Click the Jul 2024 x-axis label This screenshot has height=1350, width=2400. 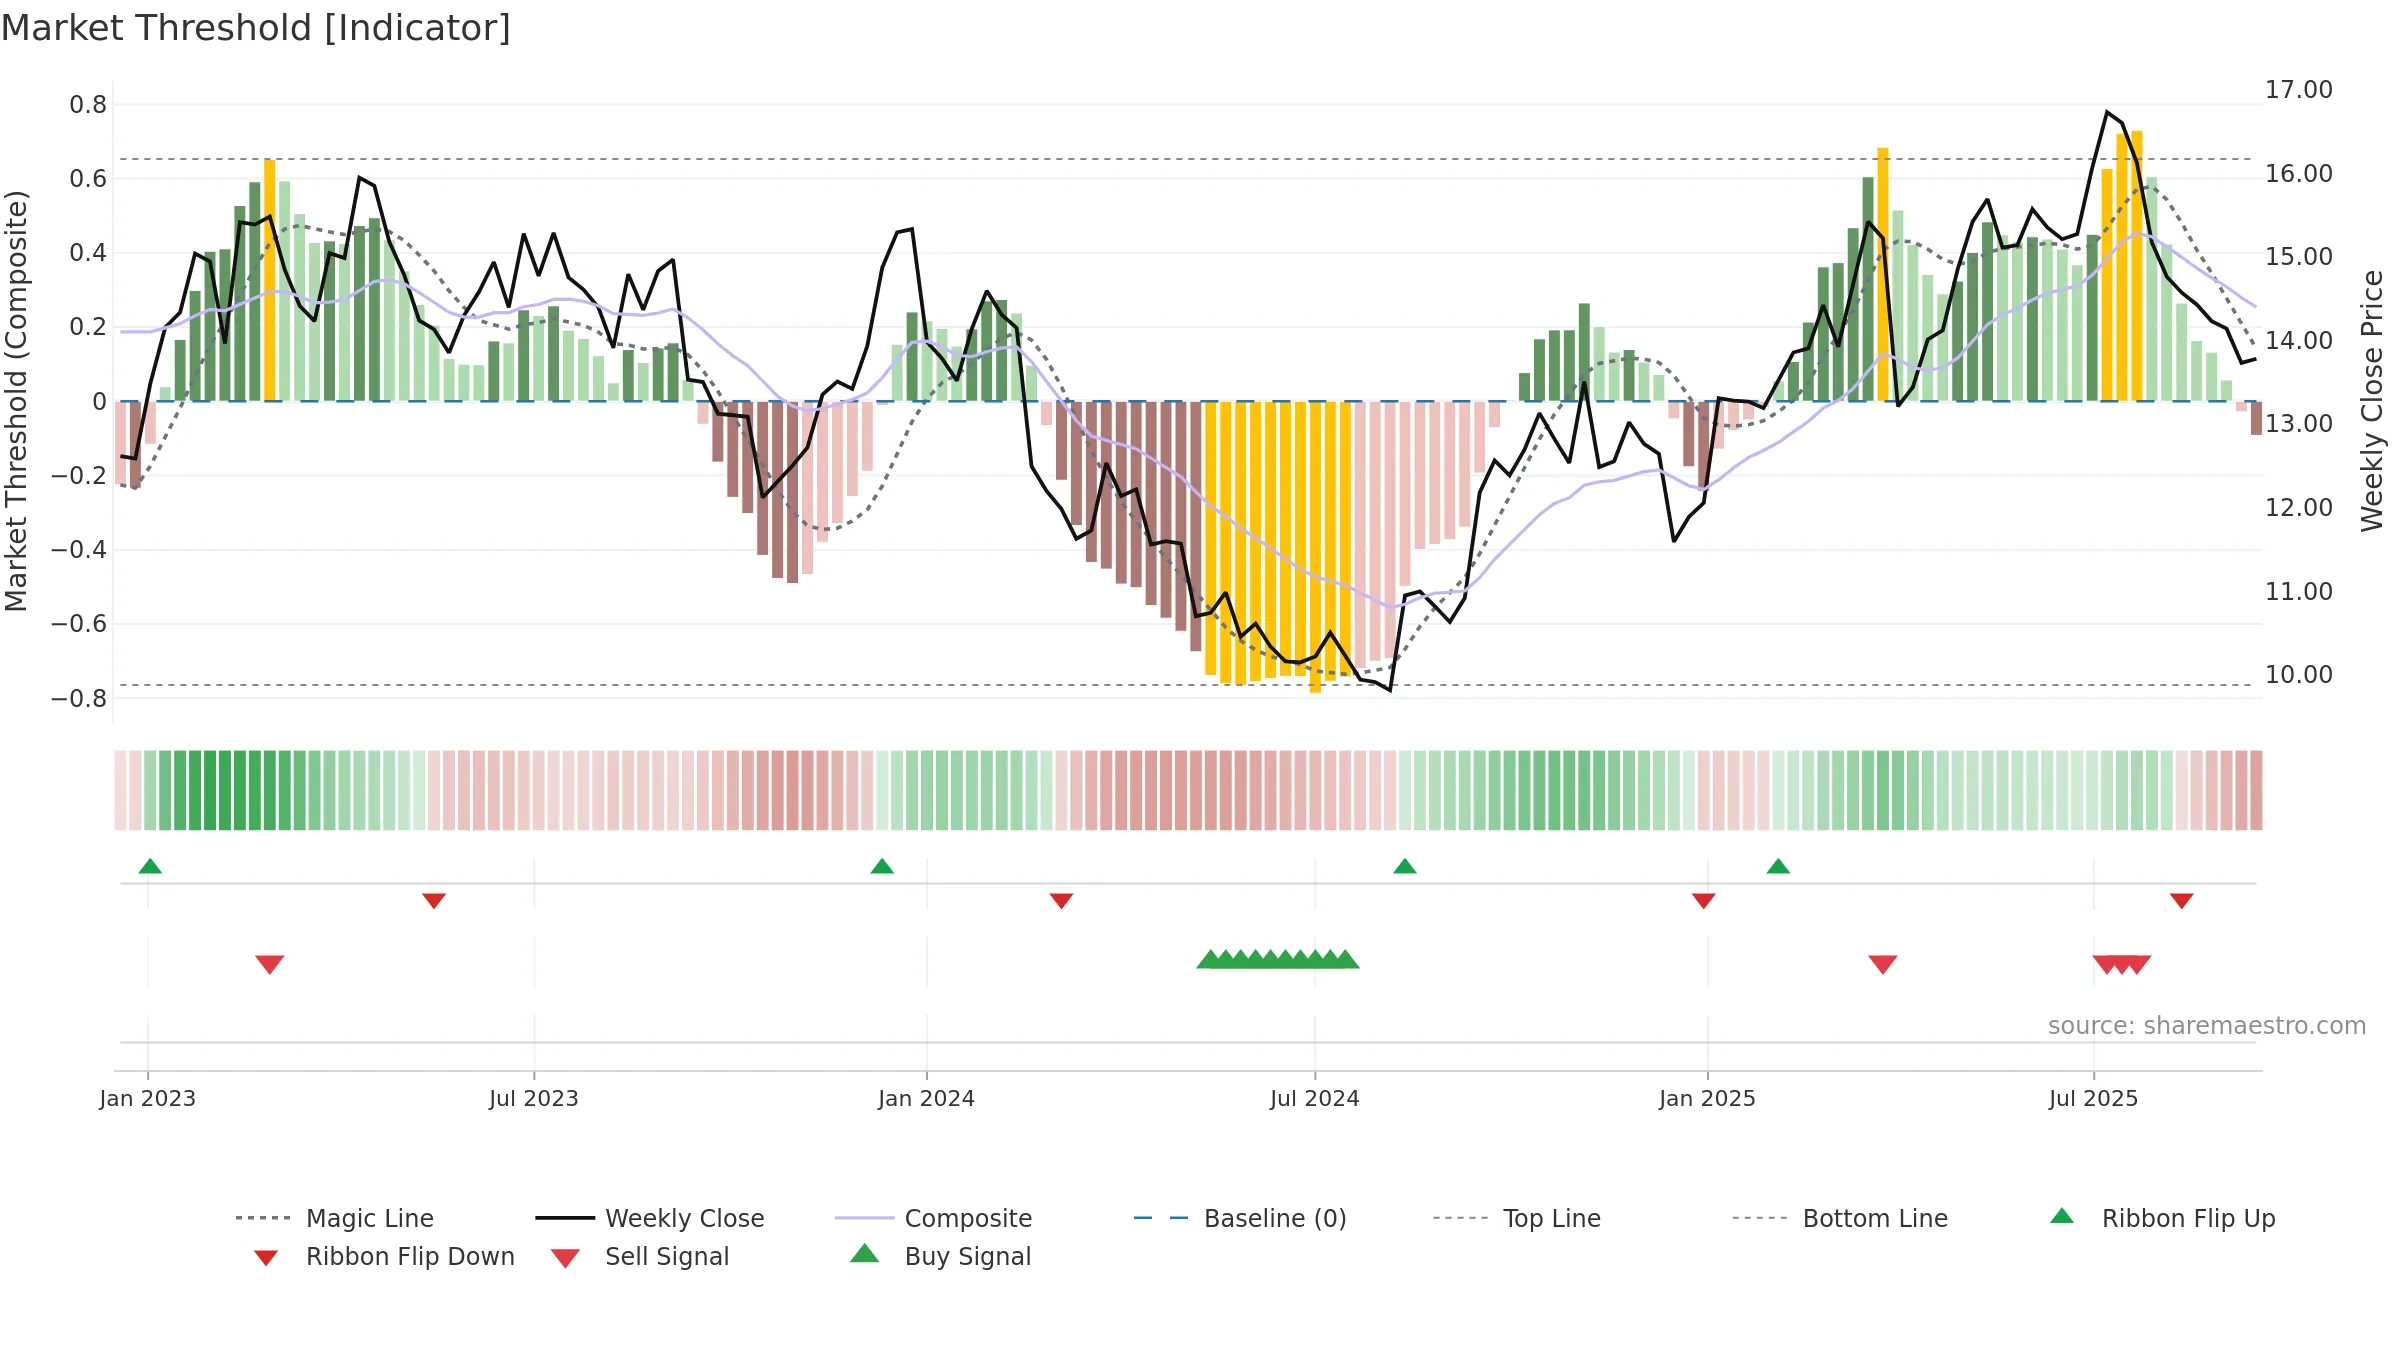pos(1315,1098)
